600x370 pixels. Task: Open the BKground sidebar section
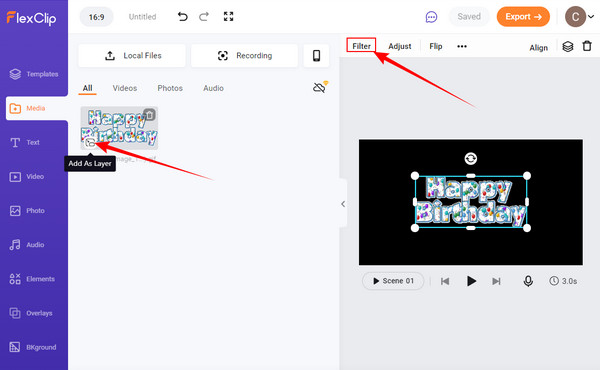pos(33,347)
